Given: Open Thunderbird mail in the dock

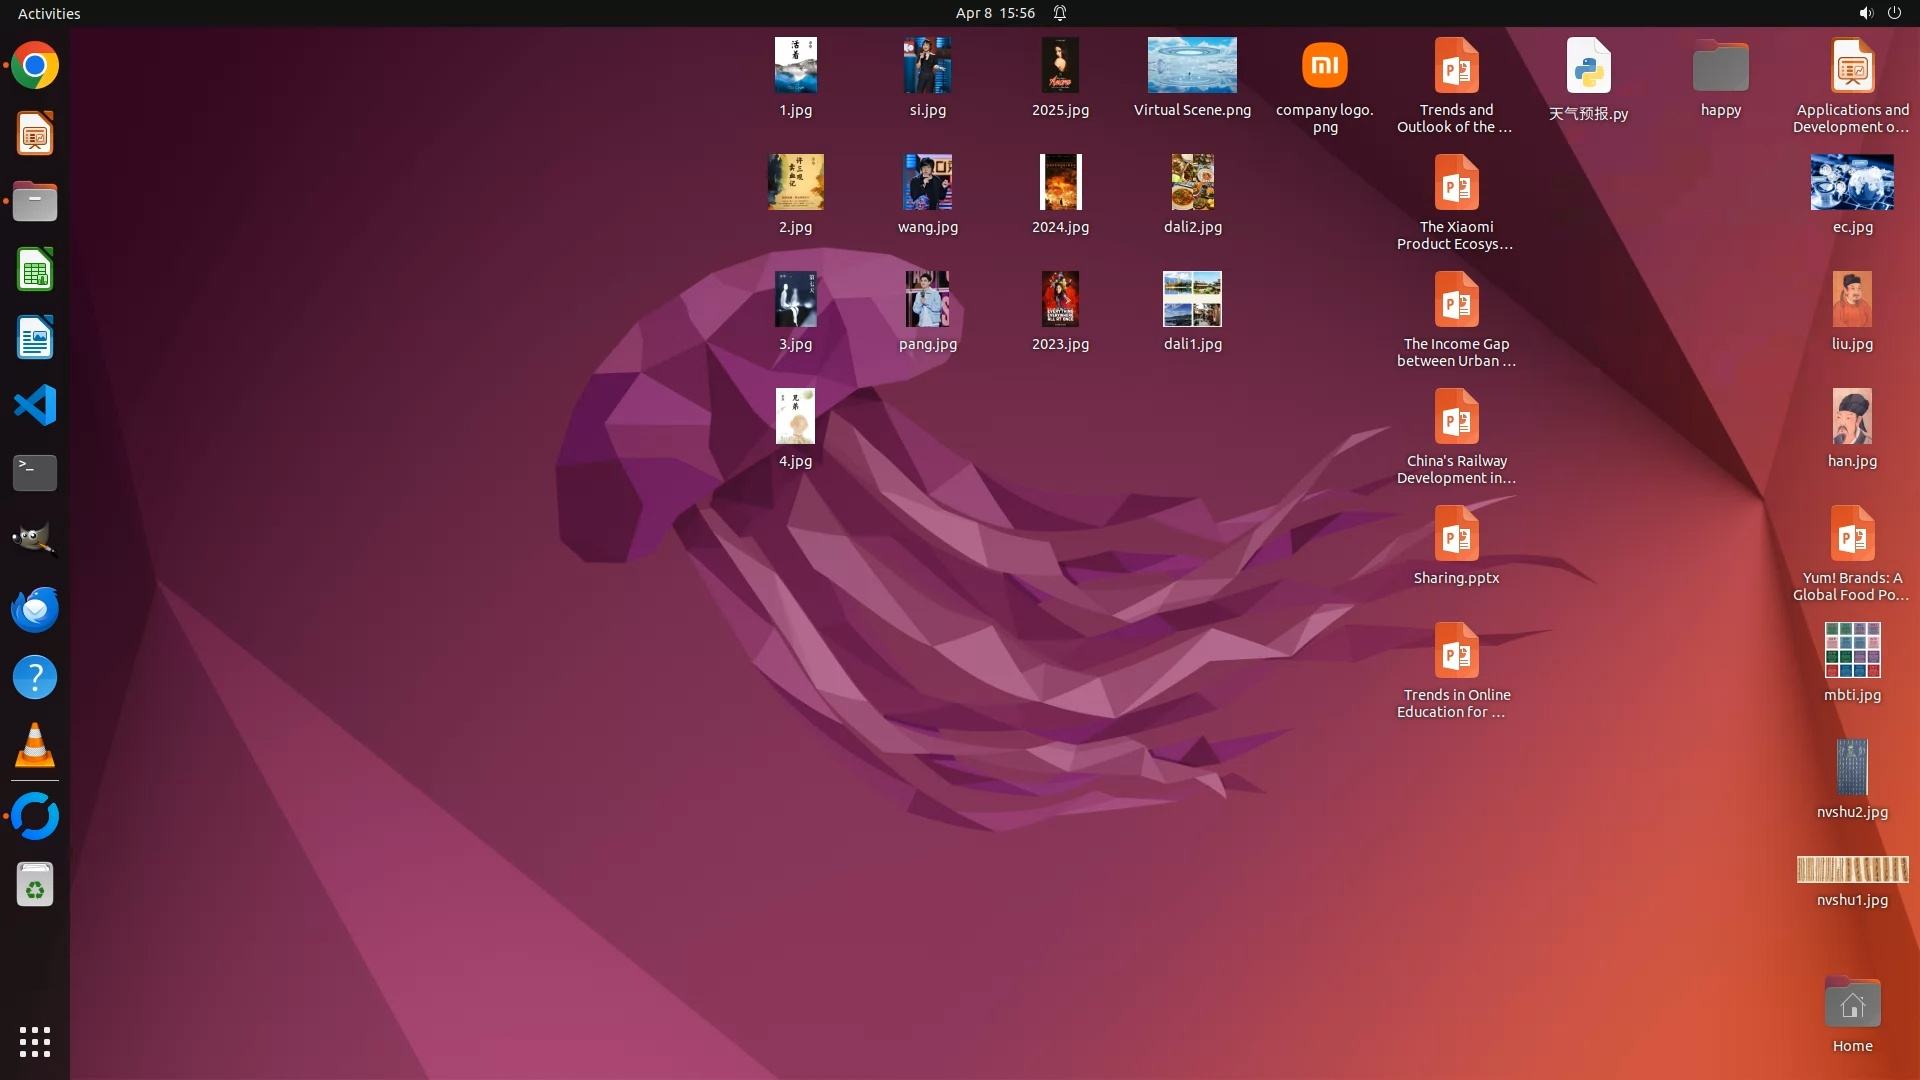Looking at the screenshot, I should tap(35, 609).
